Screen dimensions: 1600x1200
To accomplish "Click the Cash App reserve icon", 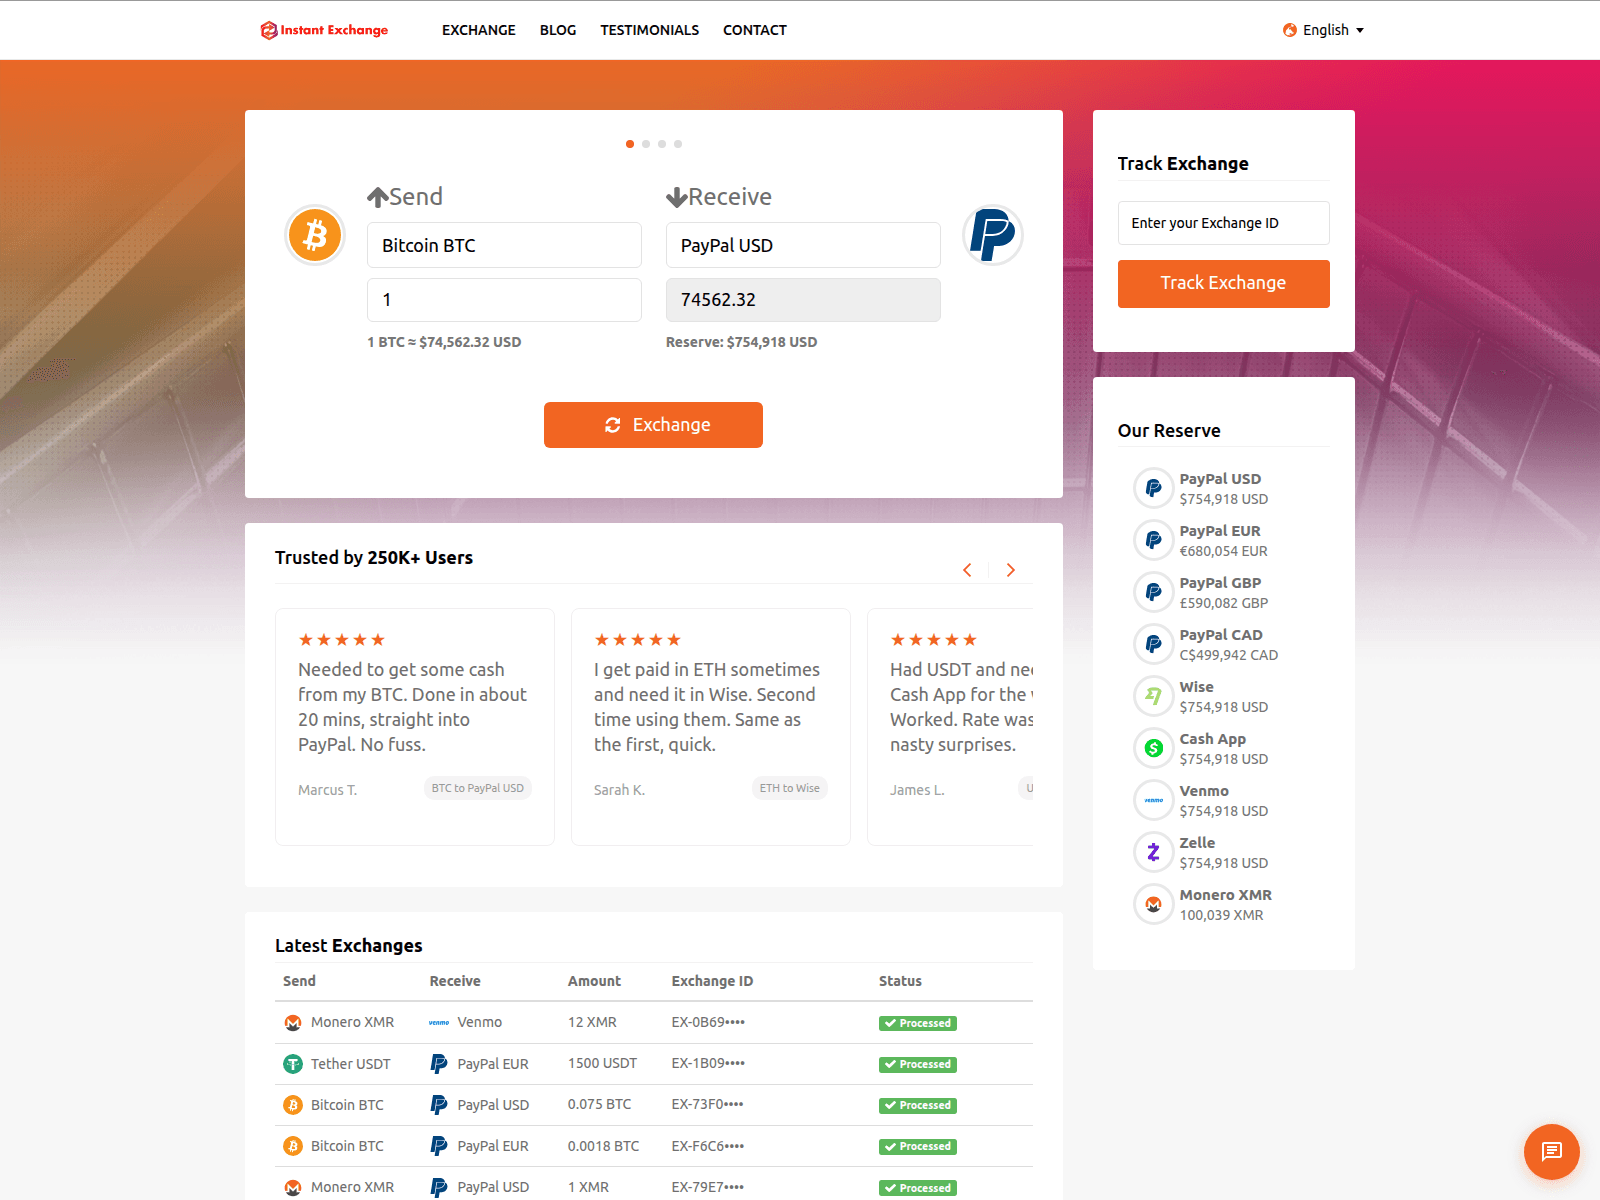I will (1153, 748).
